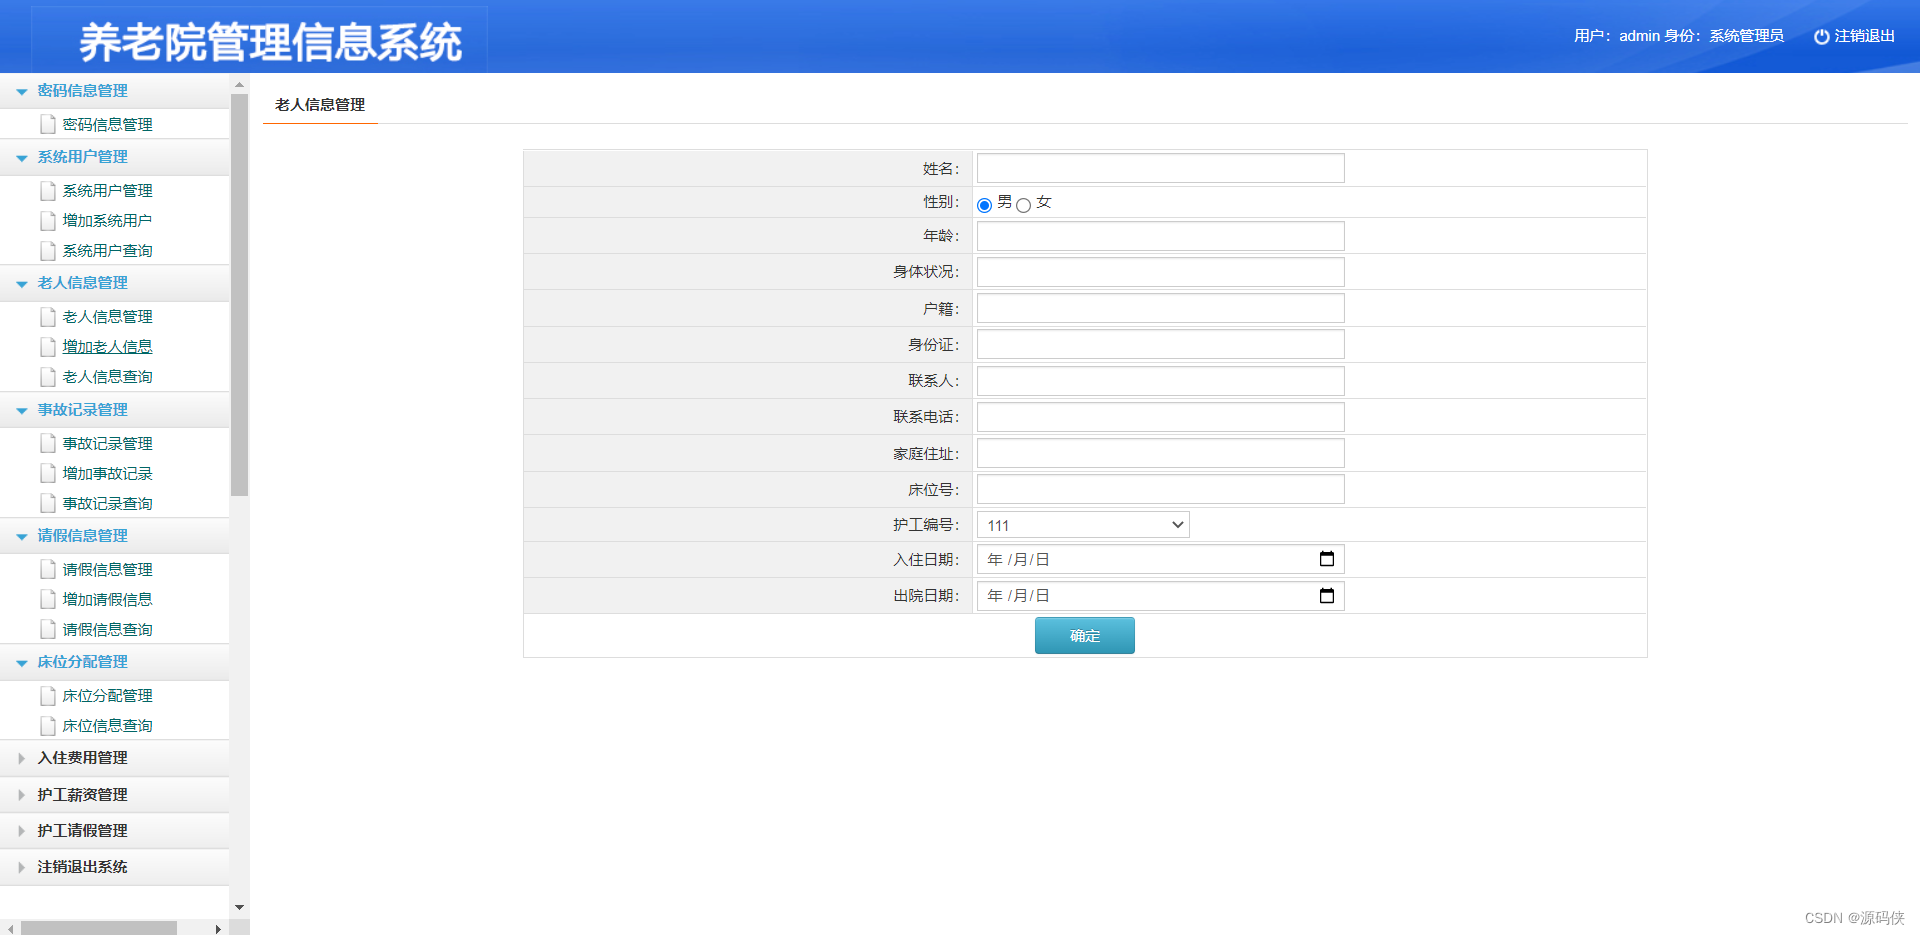The width and height of the screenshot is (1920, 935).
Task: Collapse the 床位分配管理 section
Action: pyautogui.click(x=114, y=662)
